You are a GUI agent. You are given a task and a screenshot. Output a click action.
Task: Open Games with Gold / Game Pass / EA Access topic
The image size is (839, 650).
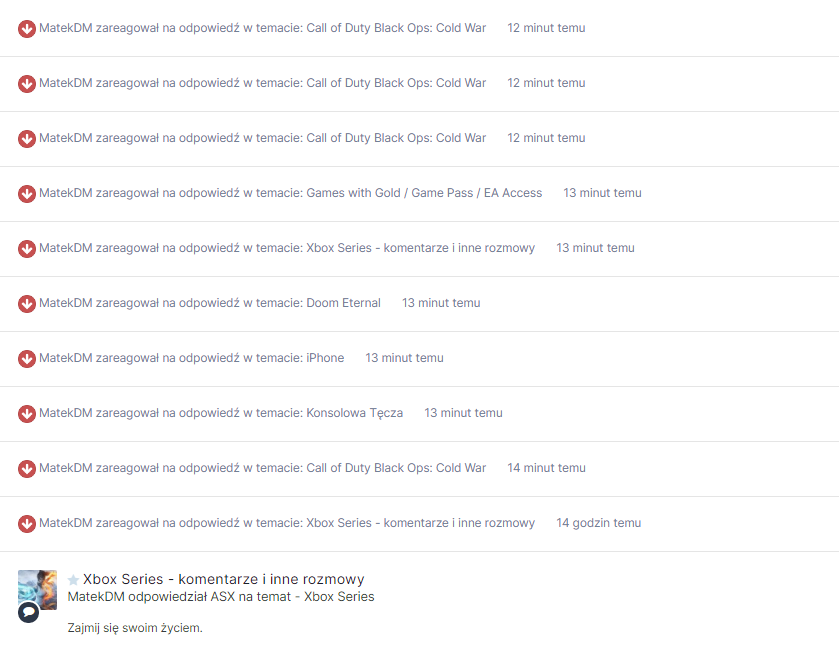coord(424,193)
